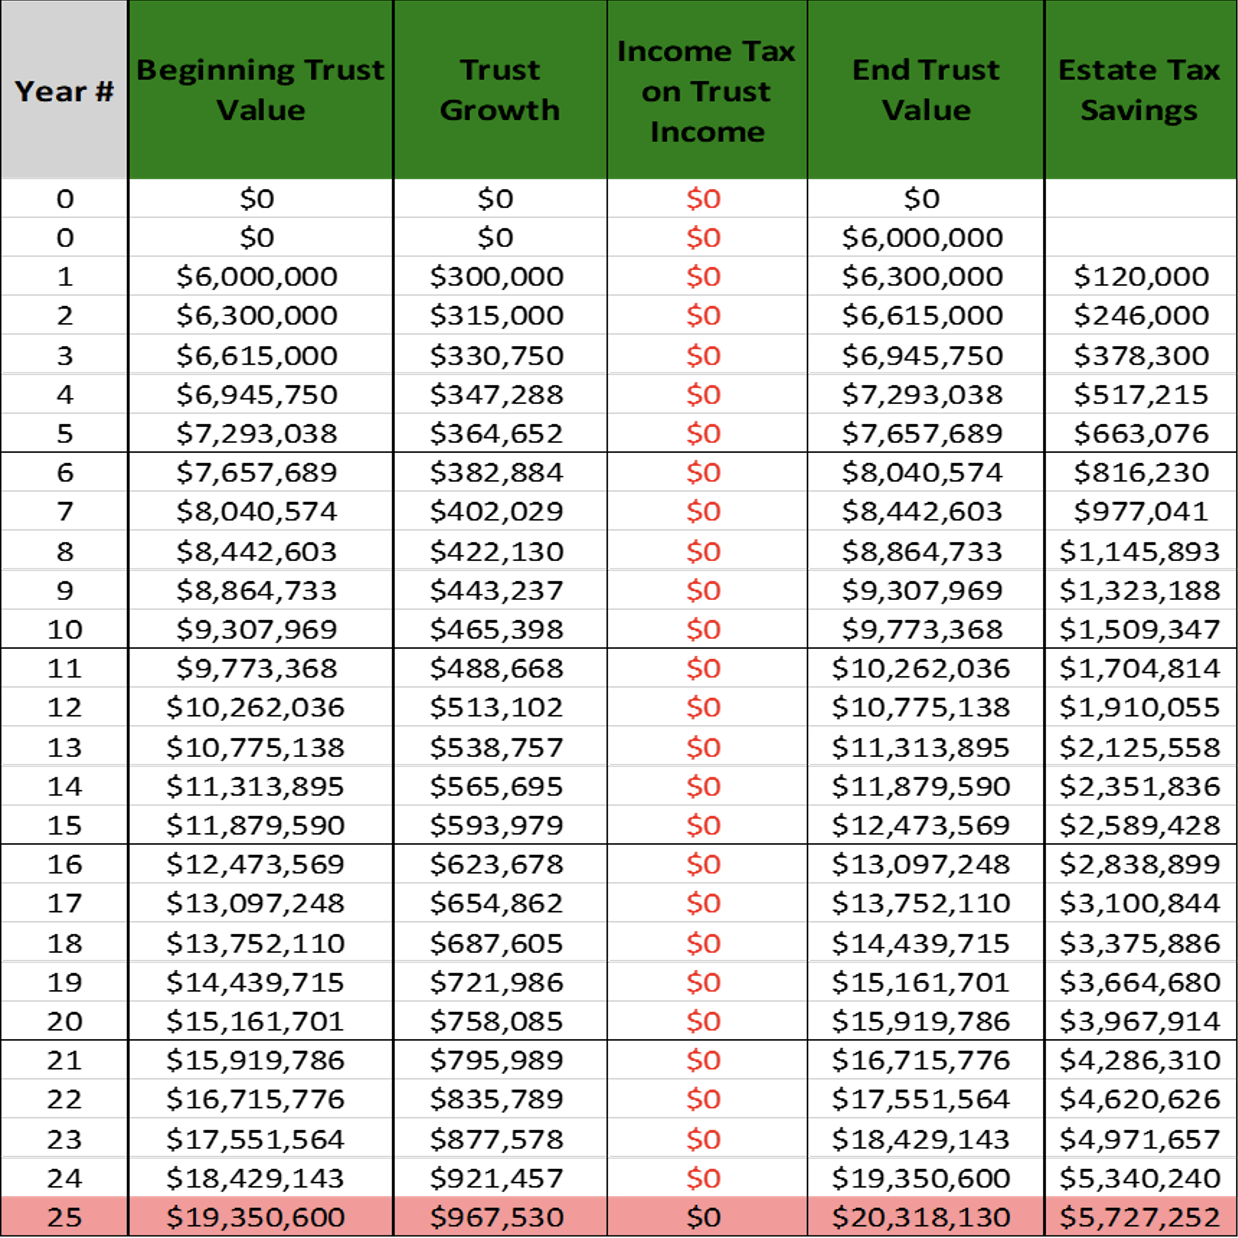1238x1238 pixels.
Task: Select the $921,457 trust growth cell
Action: point(500,1178)
